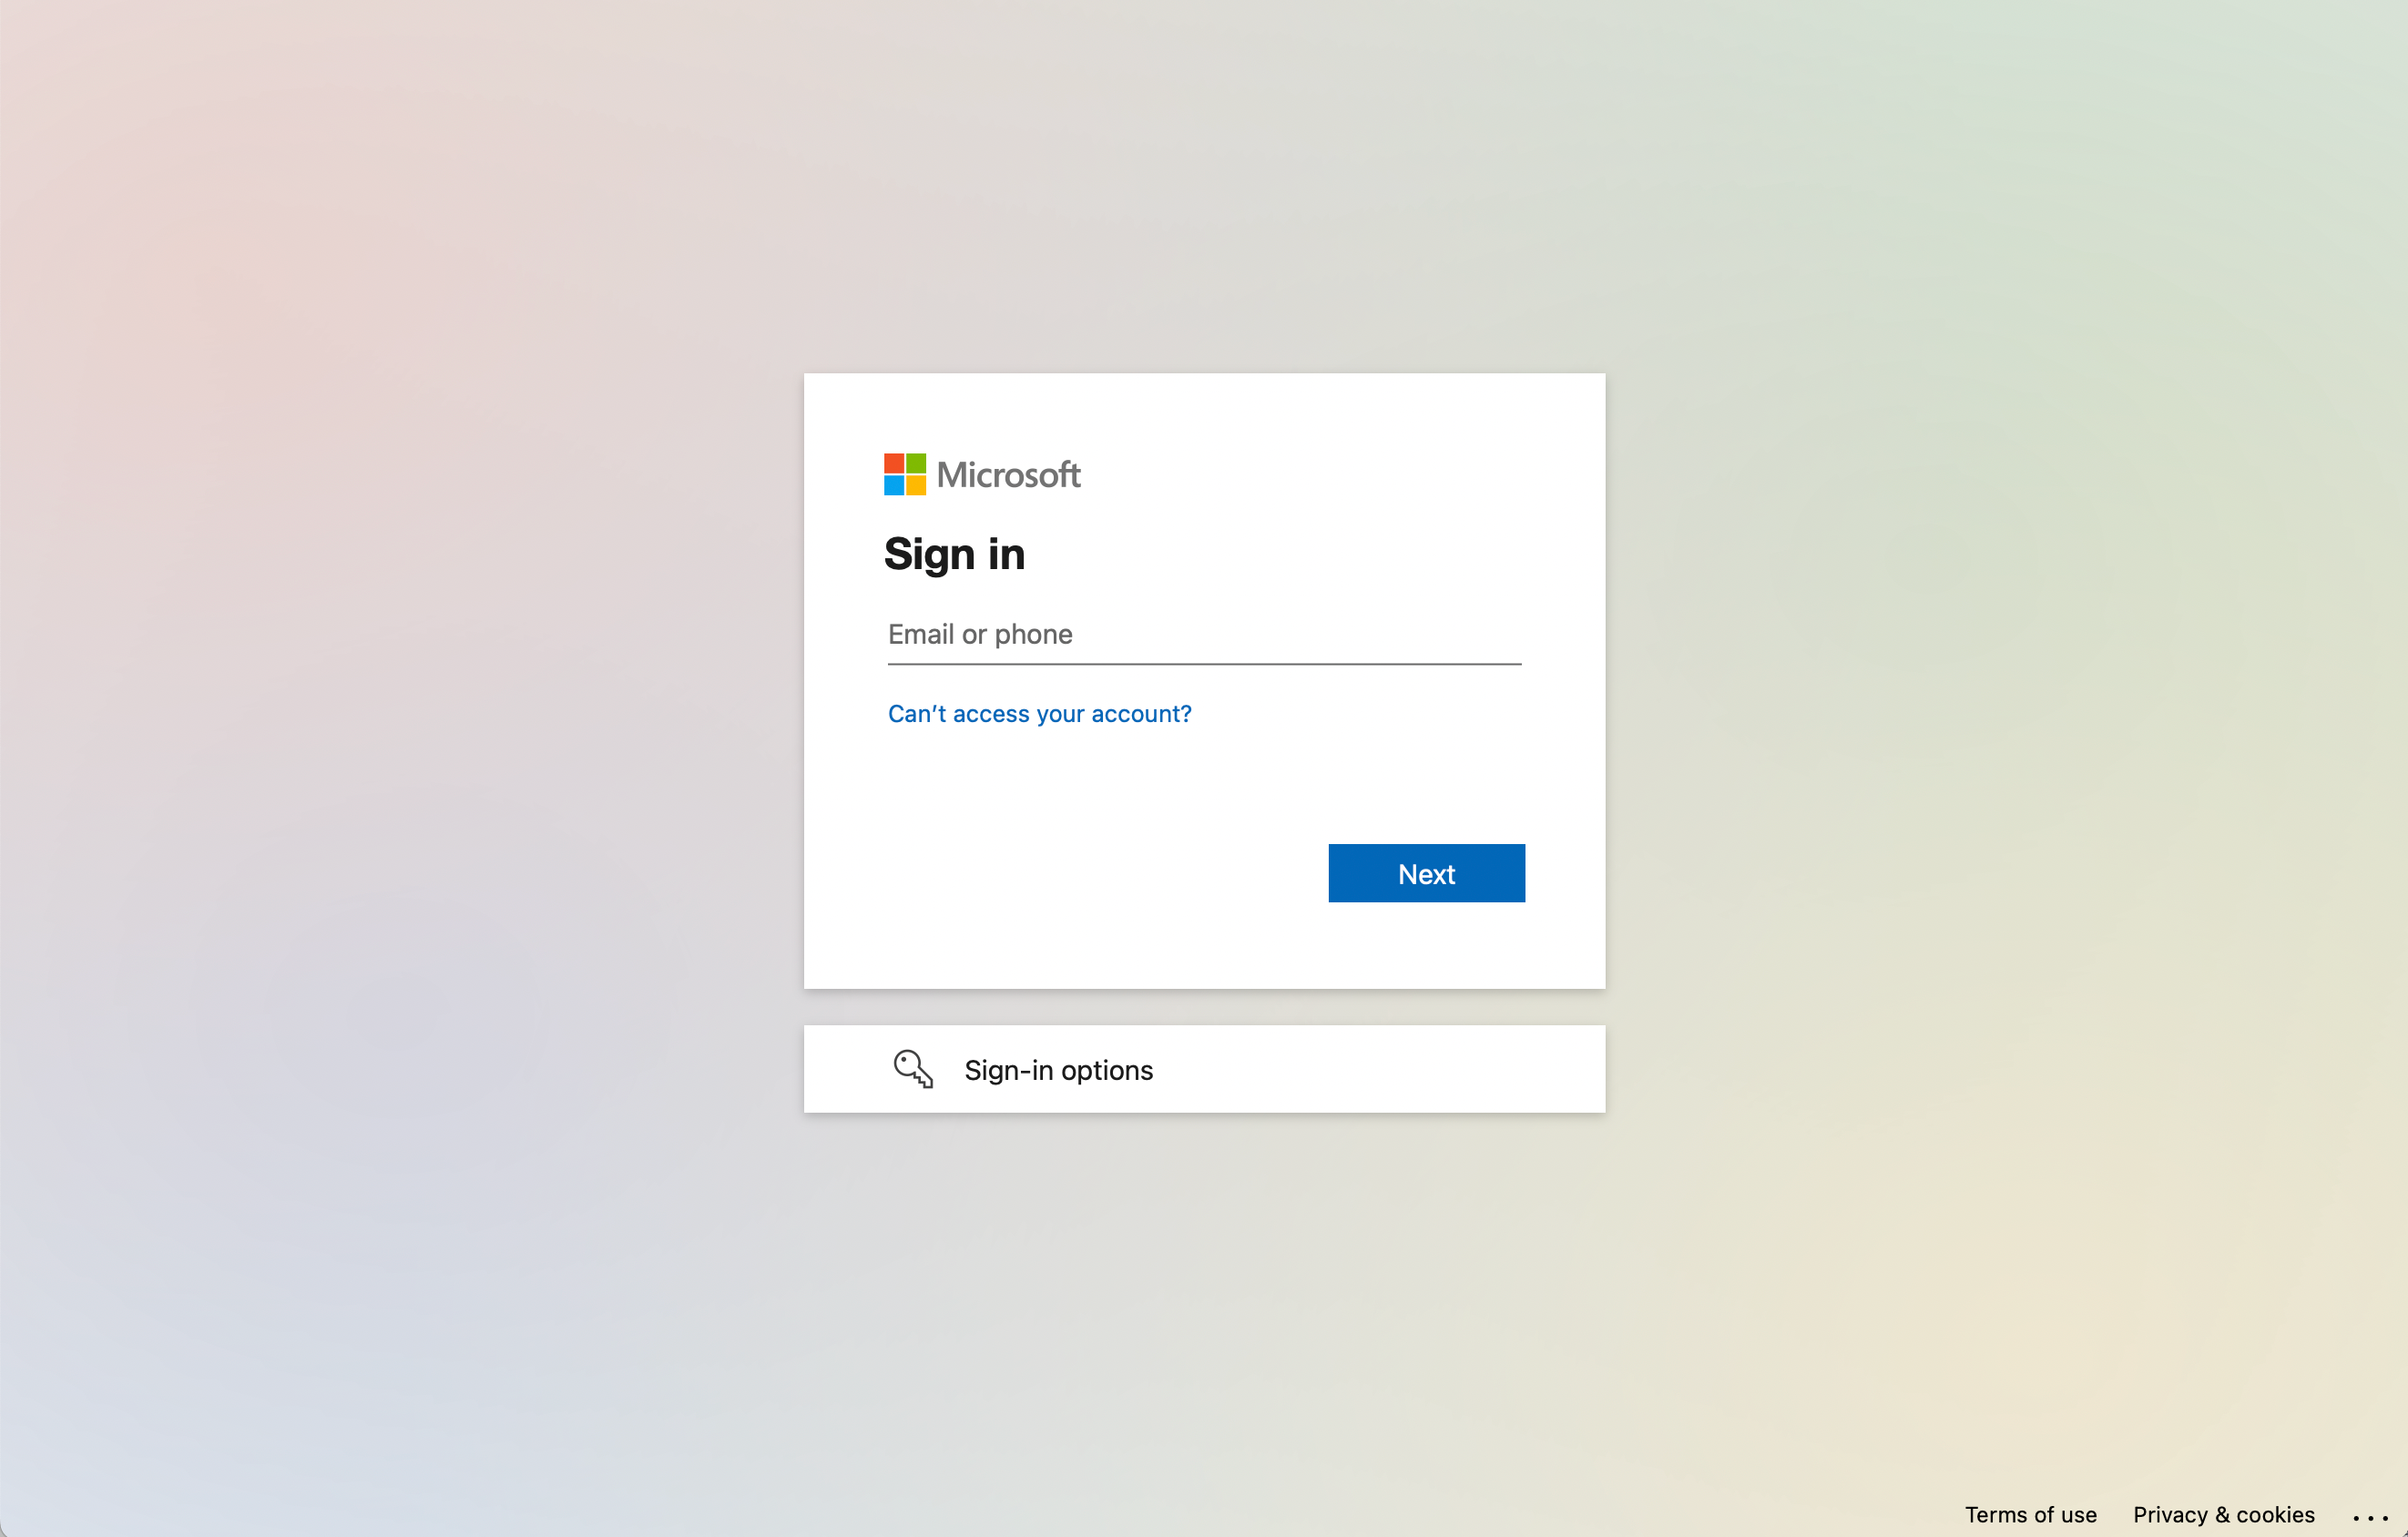Click the yellow square of the Microsoft logo

[x=916, y=485]
